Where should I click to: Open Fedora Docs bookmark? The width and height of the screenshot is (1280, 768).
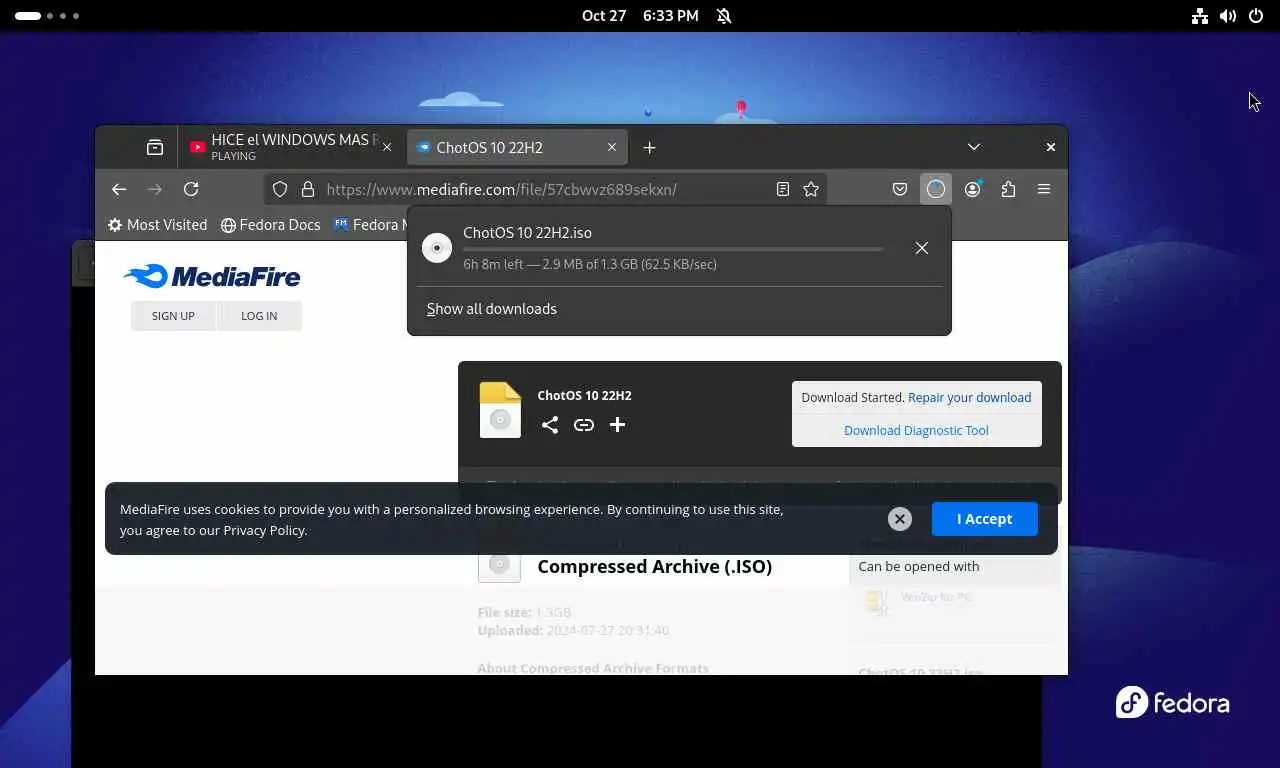coord(271,225)
